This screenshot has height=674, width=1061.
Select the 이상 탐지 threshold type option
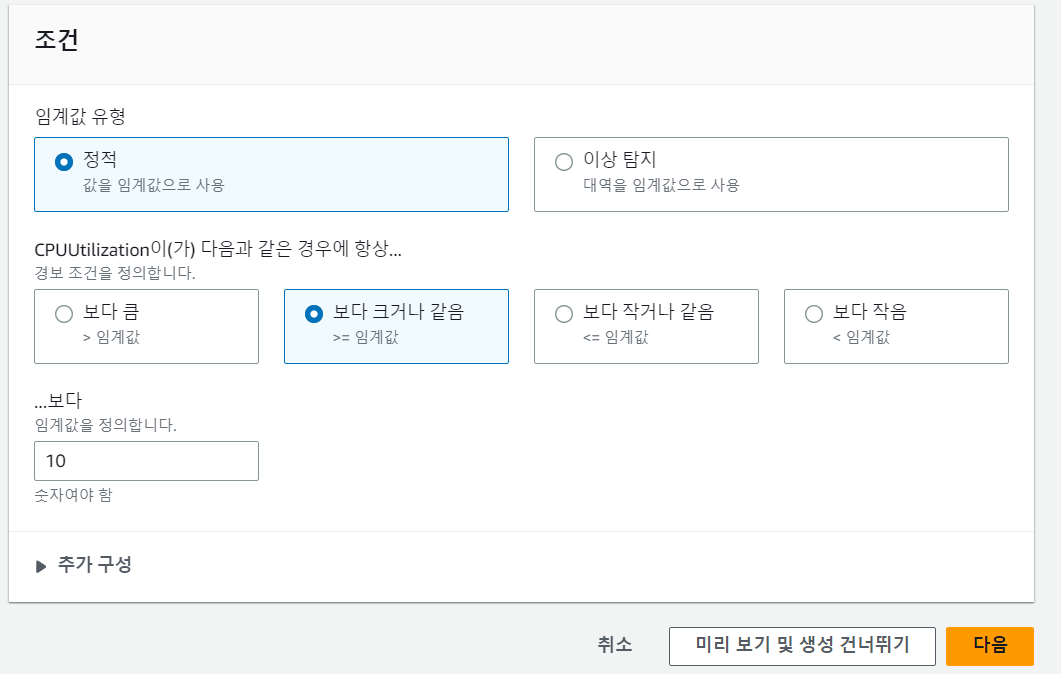click(x=771, y=175)
